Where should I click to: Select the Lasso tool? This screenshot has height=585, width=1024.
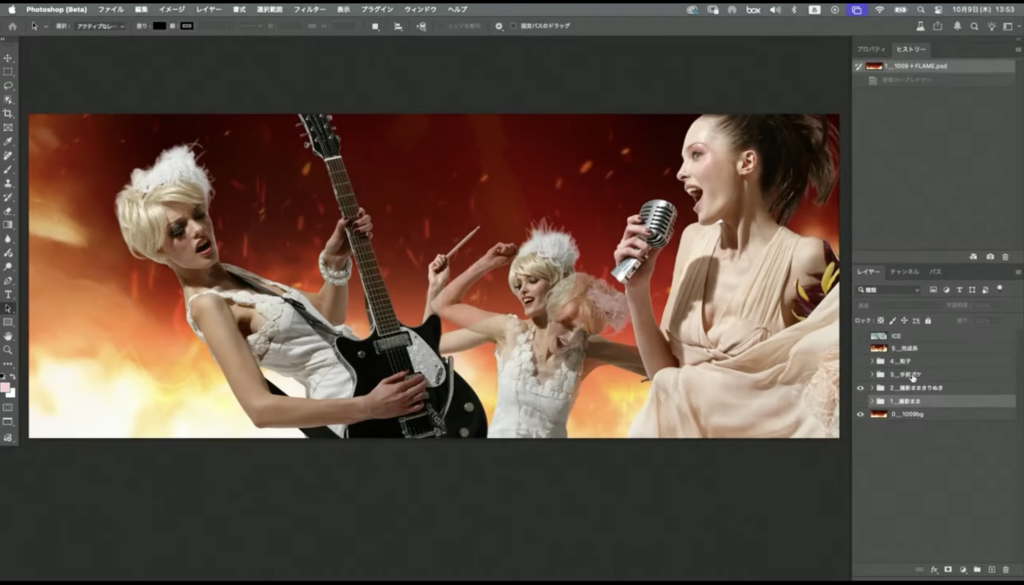pos(8,86)
